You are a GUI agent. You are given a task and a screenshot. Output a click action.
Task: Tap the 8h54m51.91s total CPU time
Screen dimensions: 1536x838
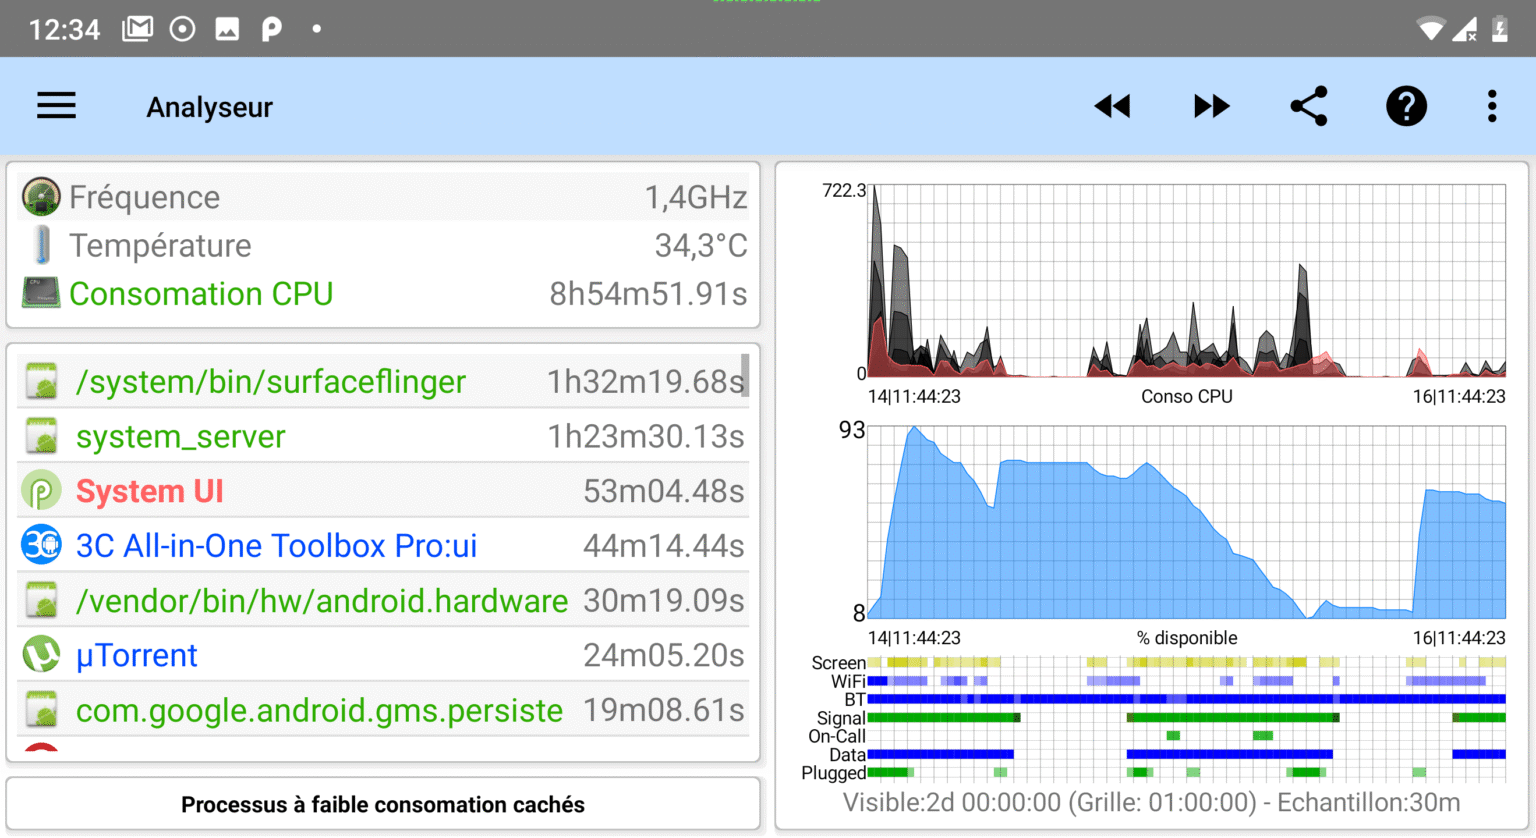[x=648, y=294]
